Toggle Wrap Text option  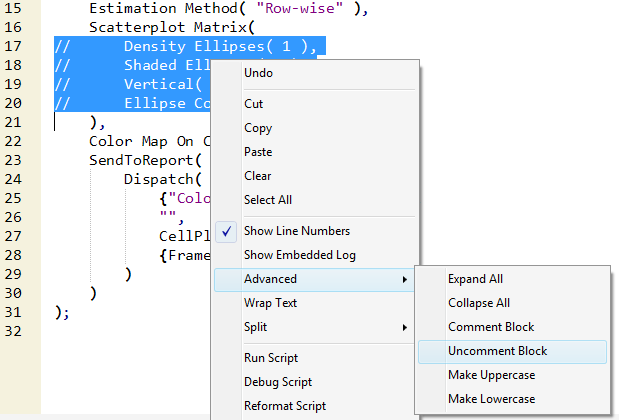(x=270, y=303)
